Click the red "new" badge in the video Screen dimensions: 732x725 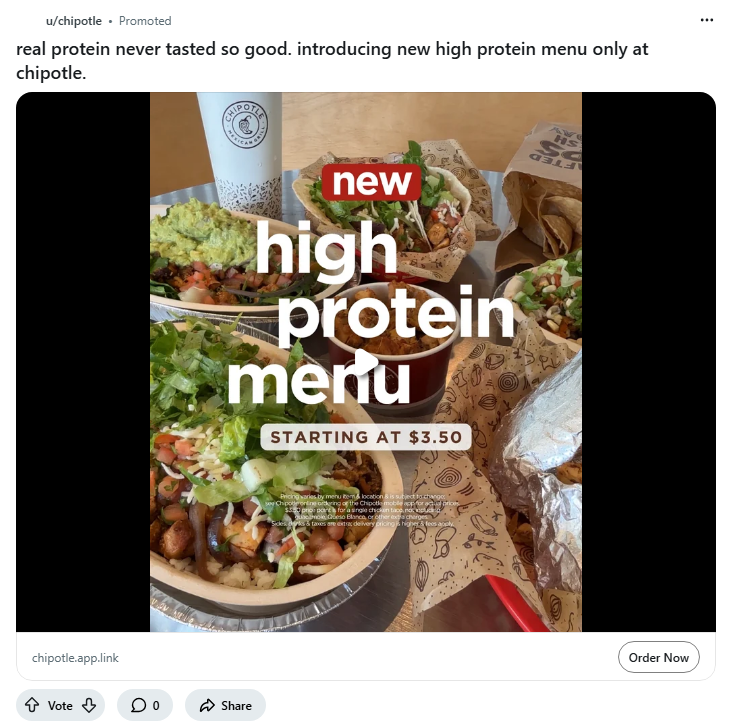[371, 182]
